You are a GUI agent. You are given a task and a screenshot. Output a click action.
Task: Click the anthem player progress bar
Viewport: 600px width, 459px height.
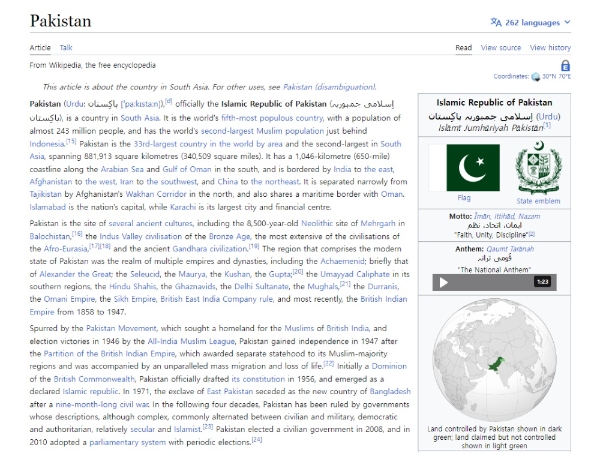coord(492,282)
